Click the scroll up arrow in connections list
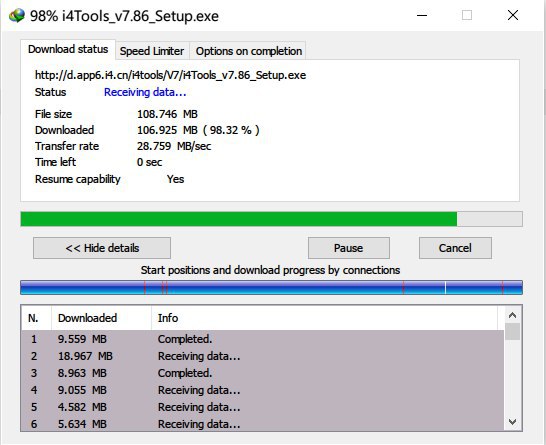The width and height of the screenshot is (546, 445). point(512,315)
